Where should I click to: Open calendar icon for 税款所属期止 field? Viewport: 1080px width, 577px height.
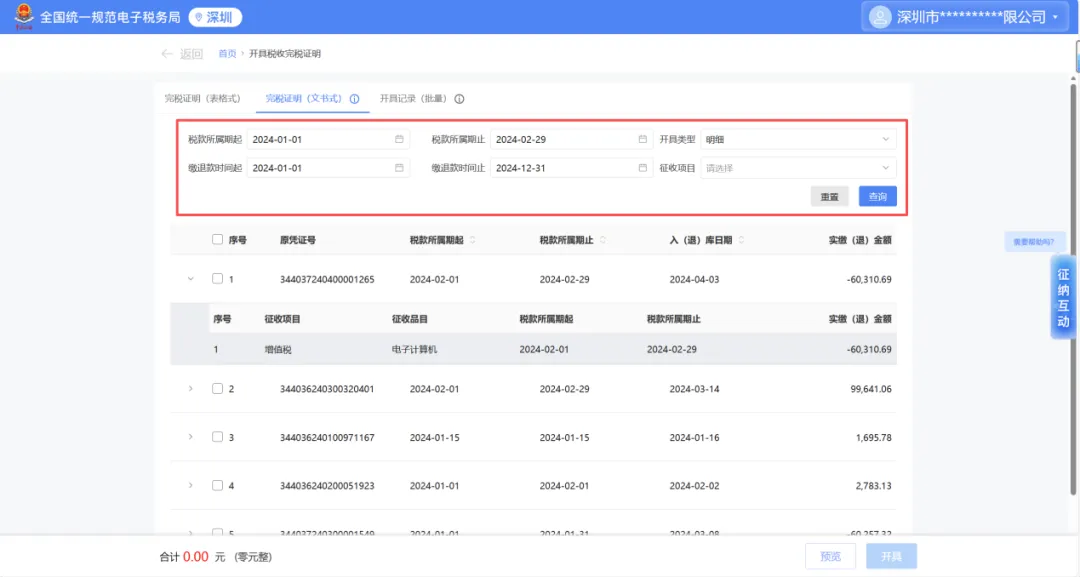click(643, 139)
